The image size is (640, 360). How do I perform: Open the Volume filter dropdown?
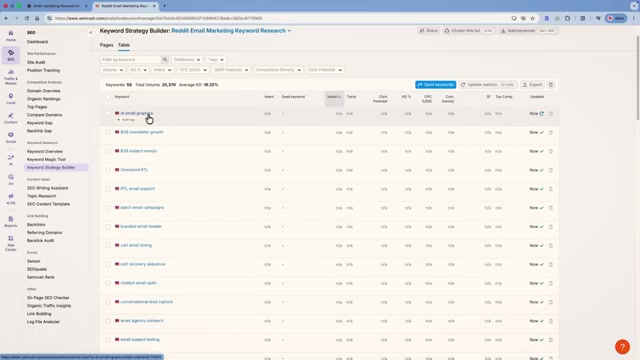tap(112, 70)
